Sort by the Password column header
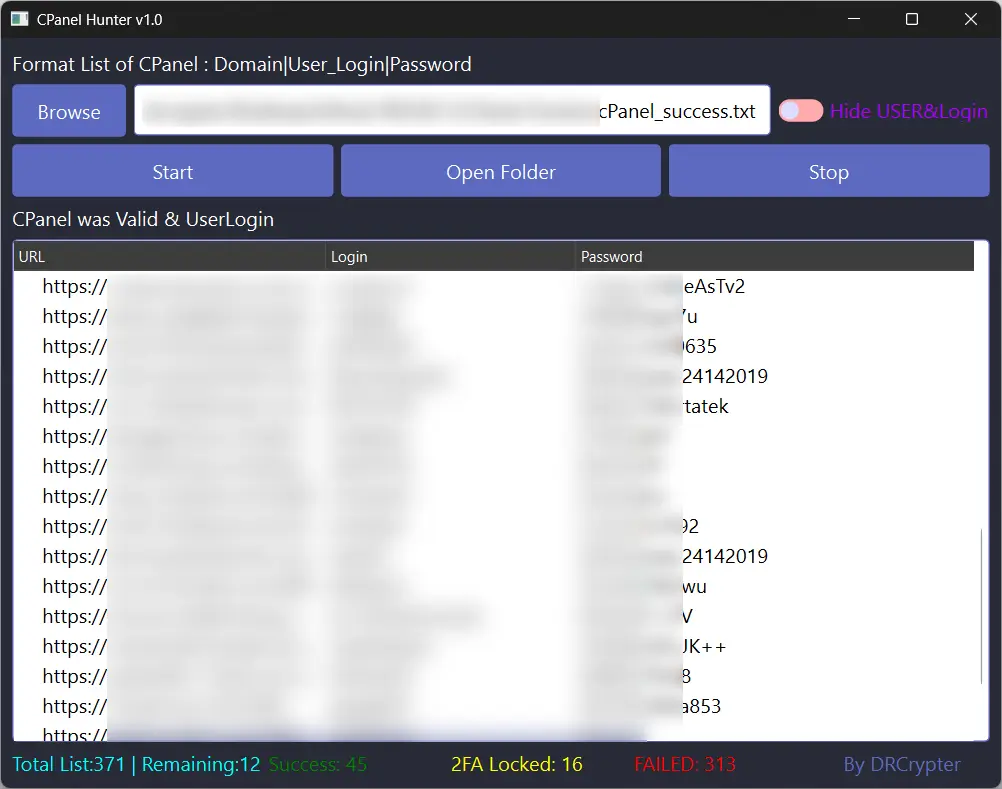Viewport: 1002px width, 789px height. click(x=775, y=257)
